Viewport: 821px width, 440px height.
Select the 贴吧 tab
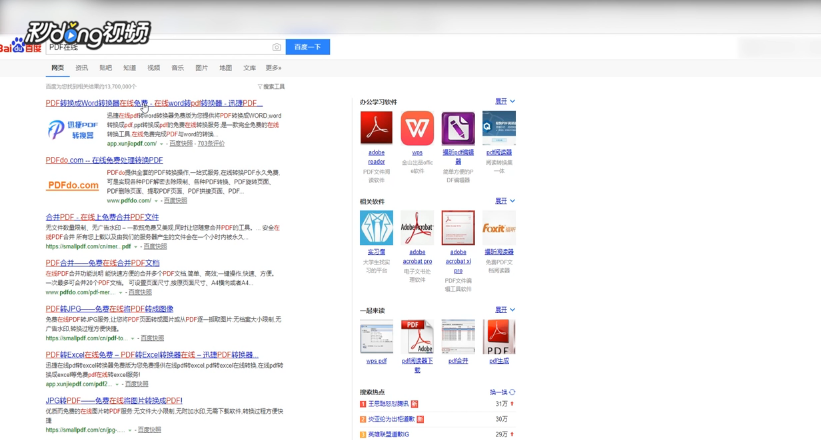pyautogui.click(x=106, y=68)
